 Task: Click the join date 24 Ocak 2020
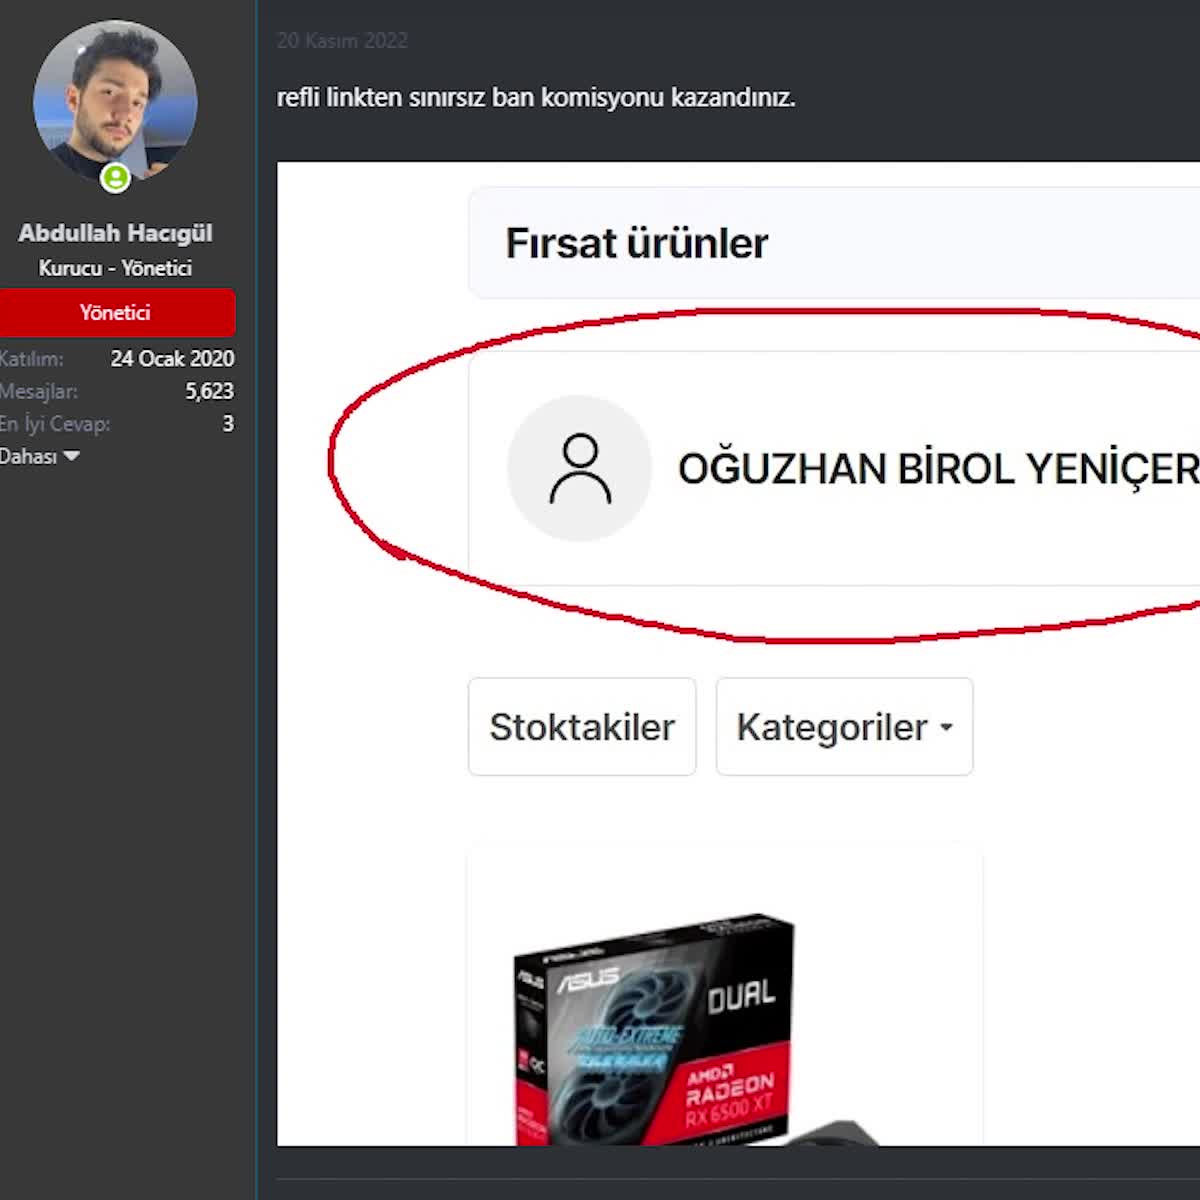[x=172, y=358]
